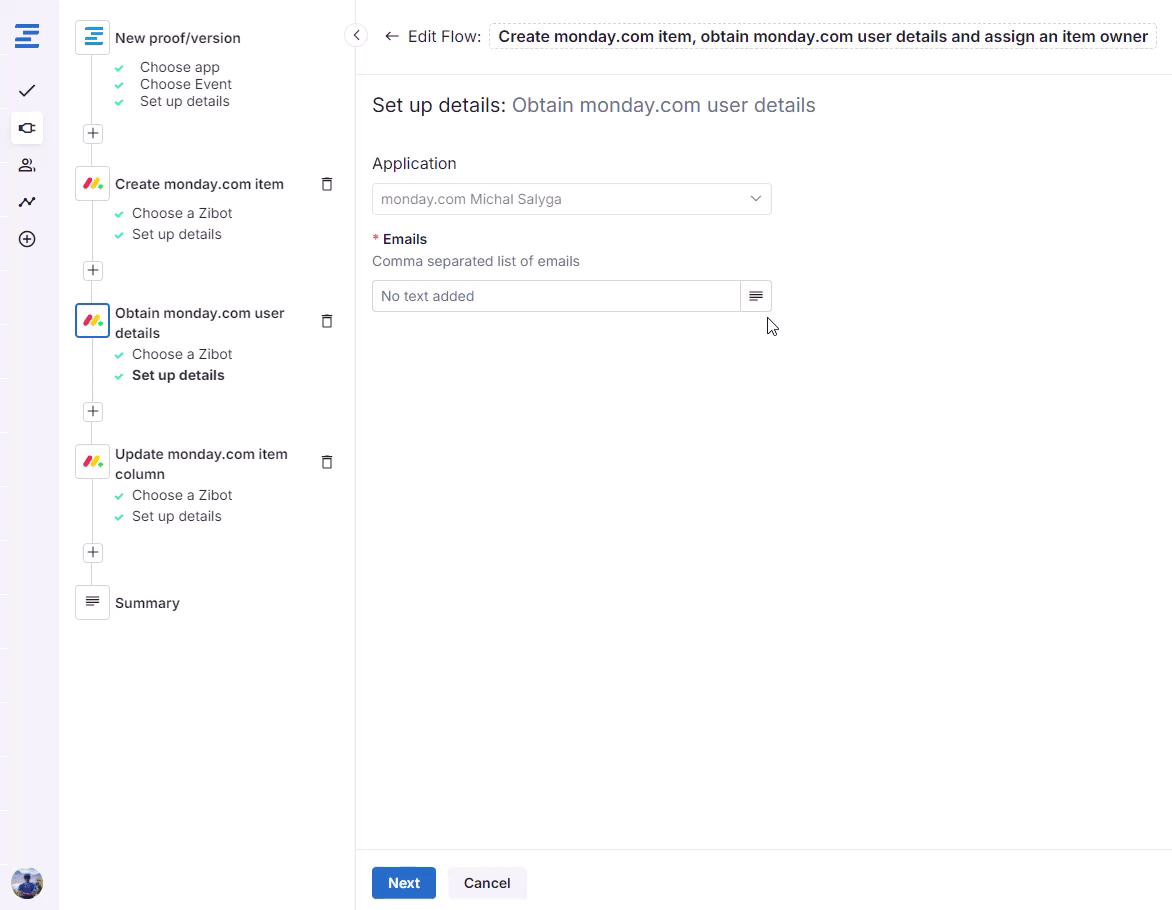Open the Summary step
1172x910 pixels.
pos(147,603)
